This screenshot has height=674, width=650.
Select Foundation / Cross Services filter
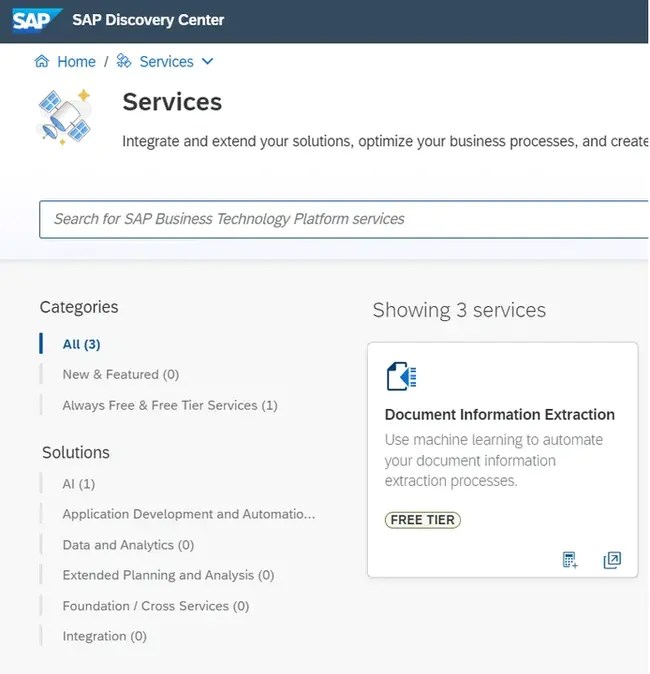156,606
